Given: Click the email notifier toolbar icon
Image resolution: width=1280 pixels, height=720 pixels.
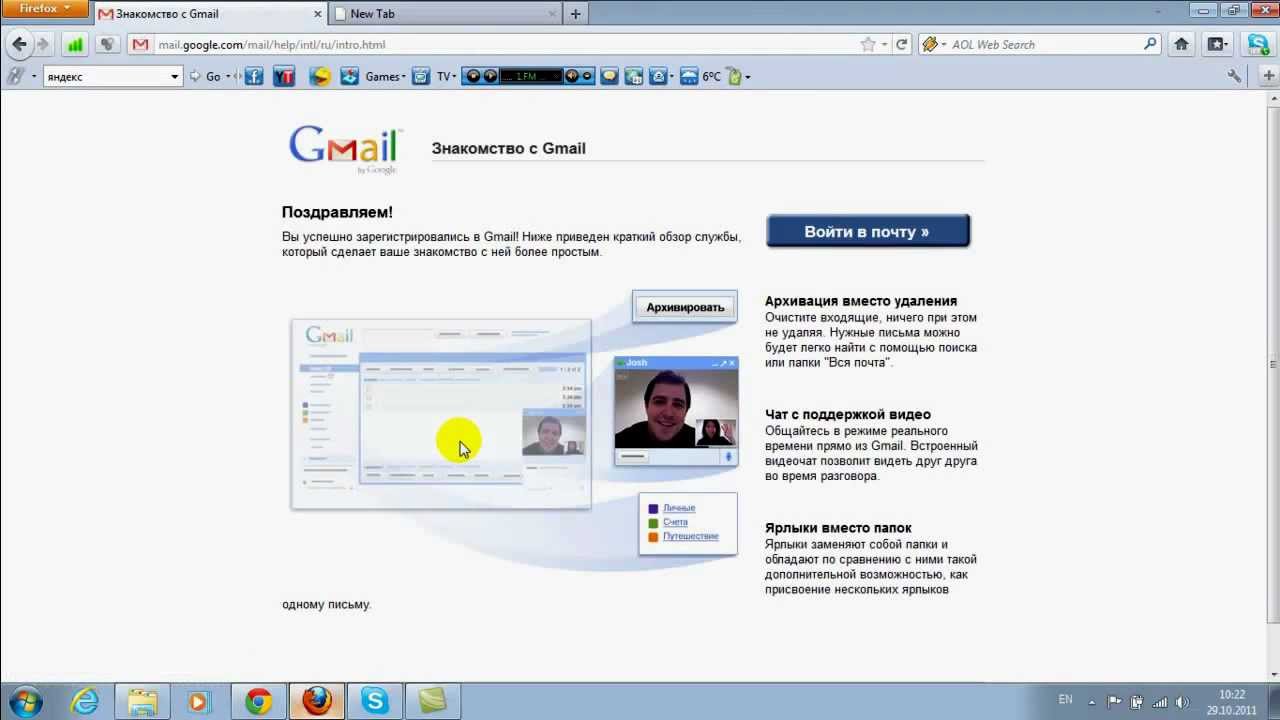Looking at the screenshot, I should (x=659, y=76).
